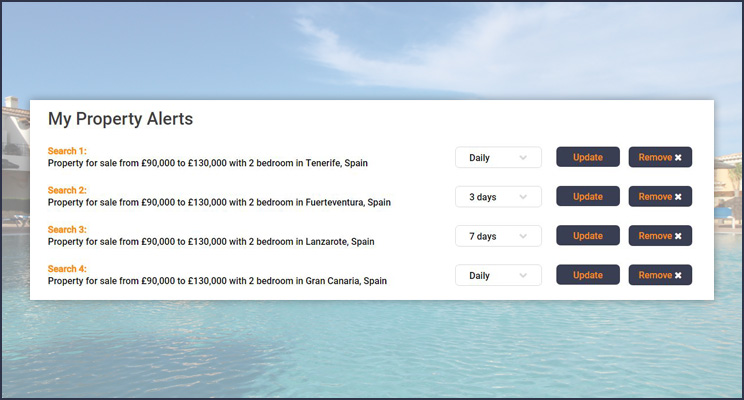Open the 7 days frequency dropdown

pyautogui.click(x=498, y=236)
